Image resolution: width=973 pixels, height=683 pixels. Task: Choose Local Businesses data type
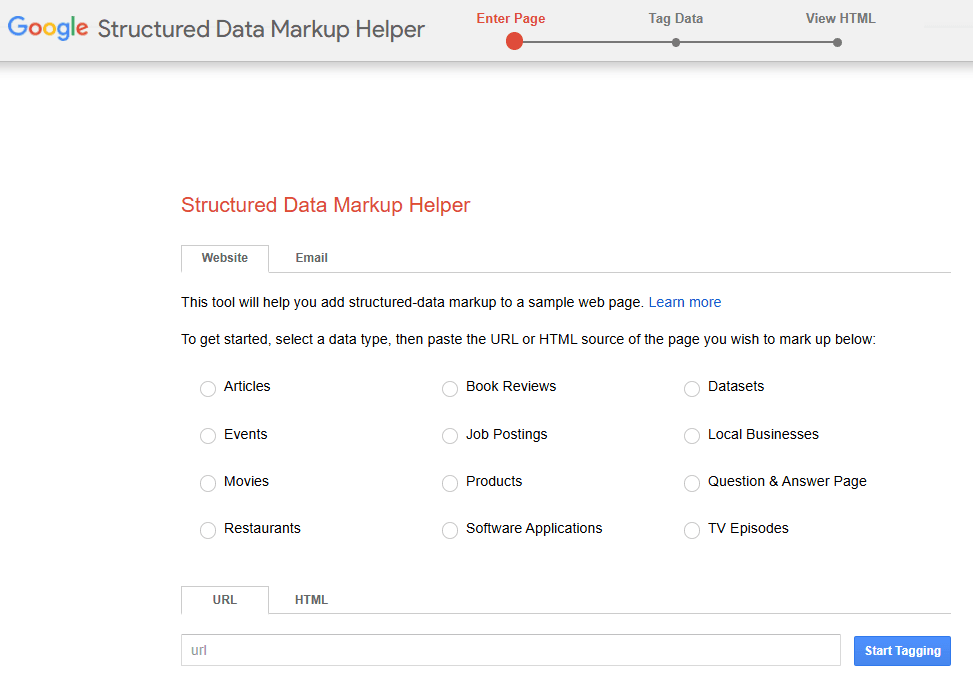692,435
